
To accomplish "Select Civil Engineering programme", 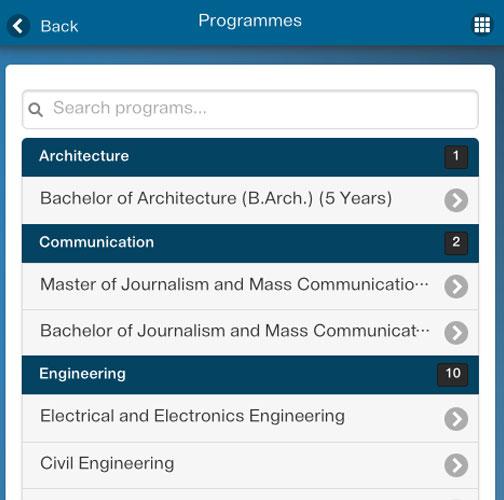I will coord(250,465).
